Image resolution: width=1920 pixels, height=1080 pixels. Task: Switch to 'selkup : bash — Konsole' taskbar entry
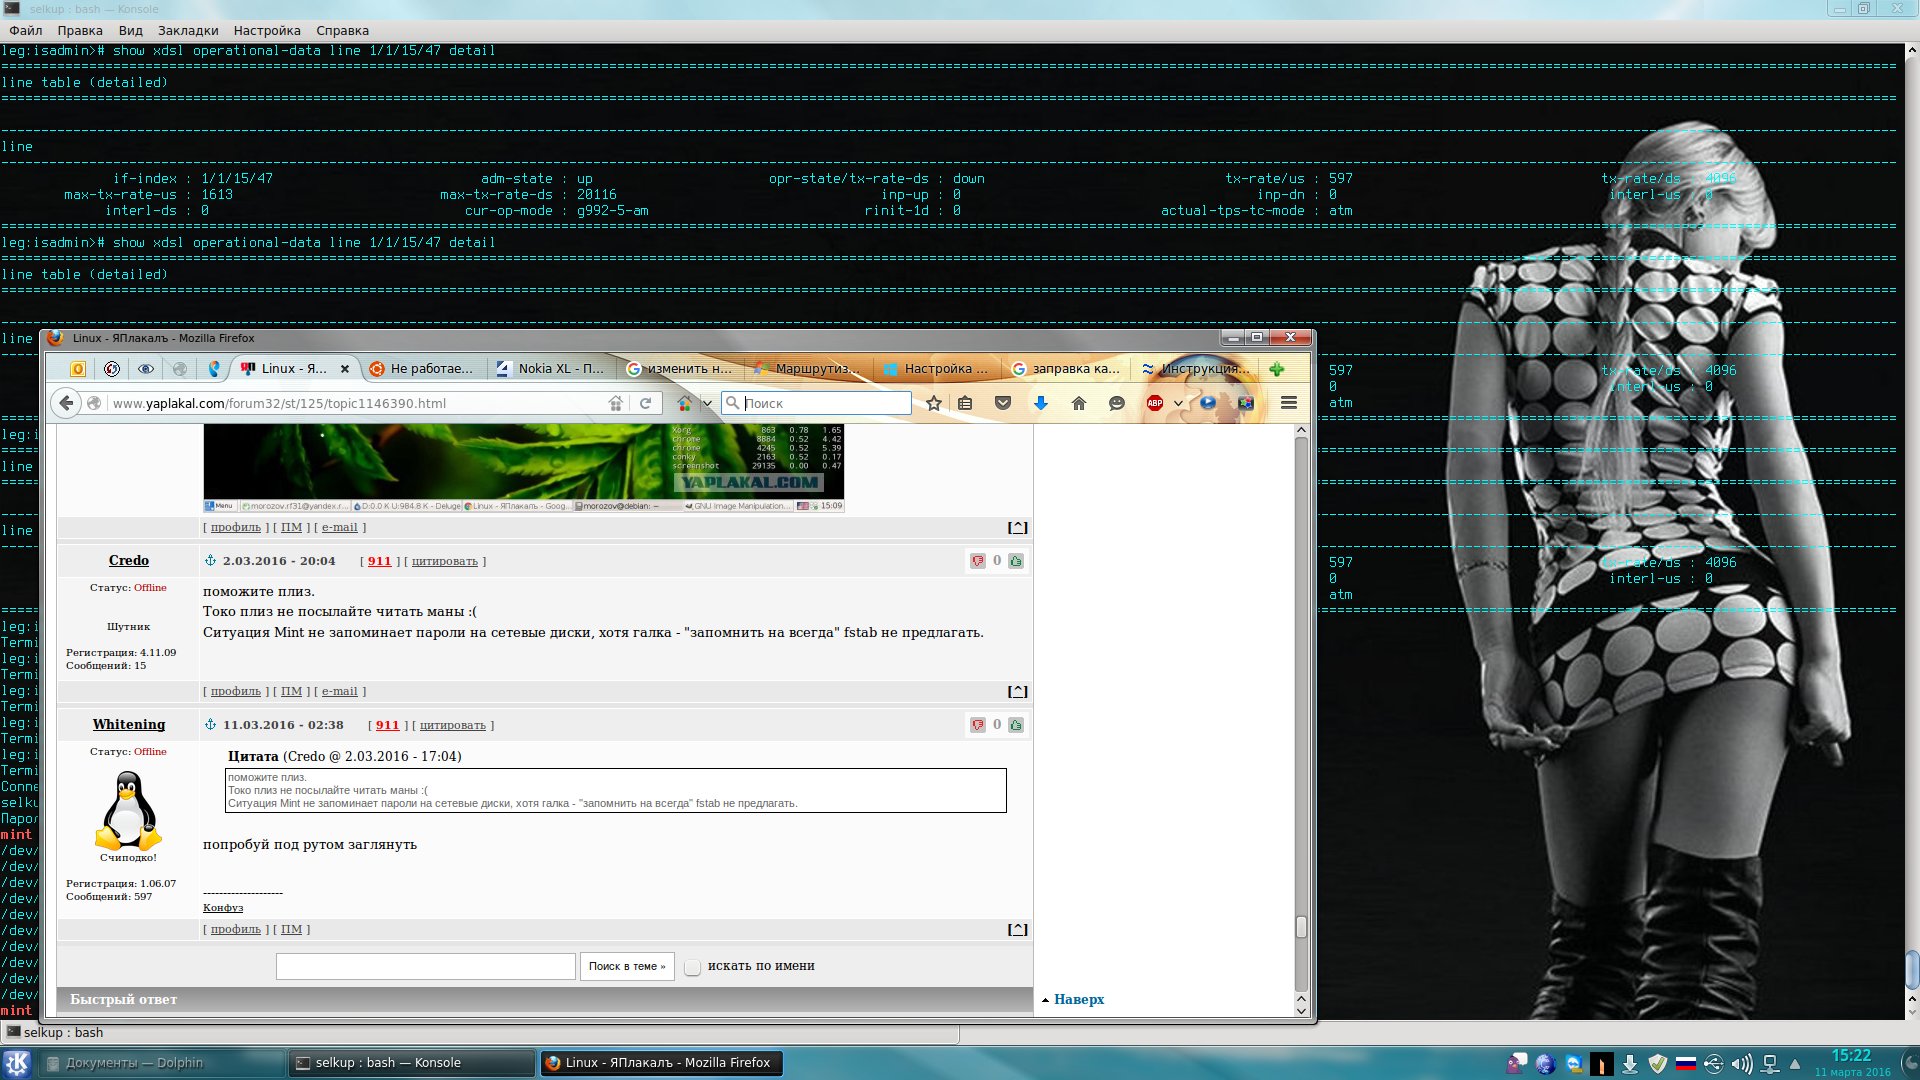pos(412,1063)
